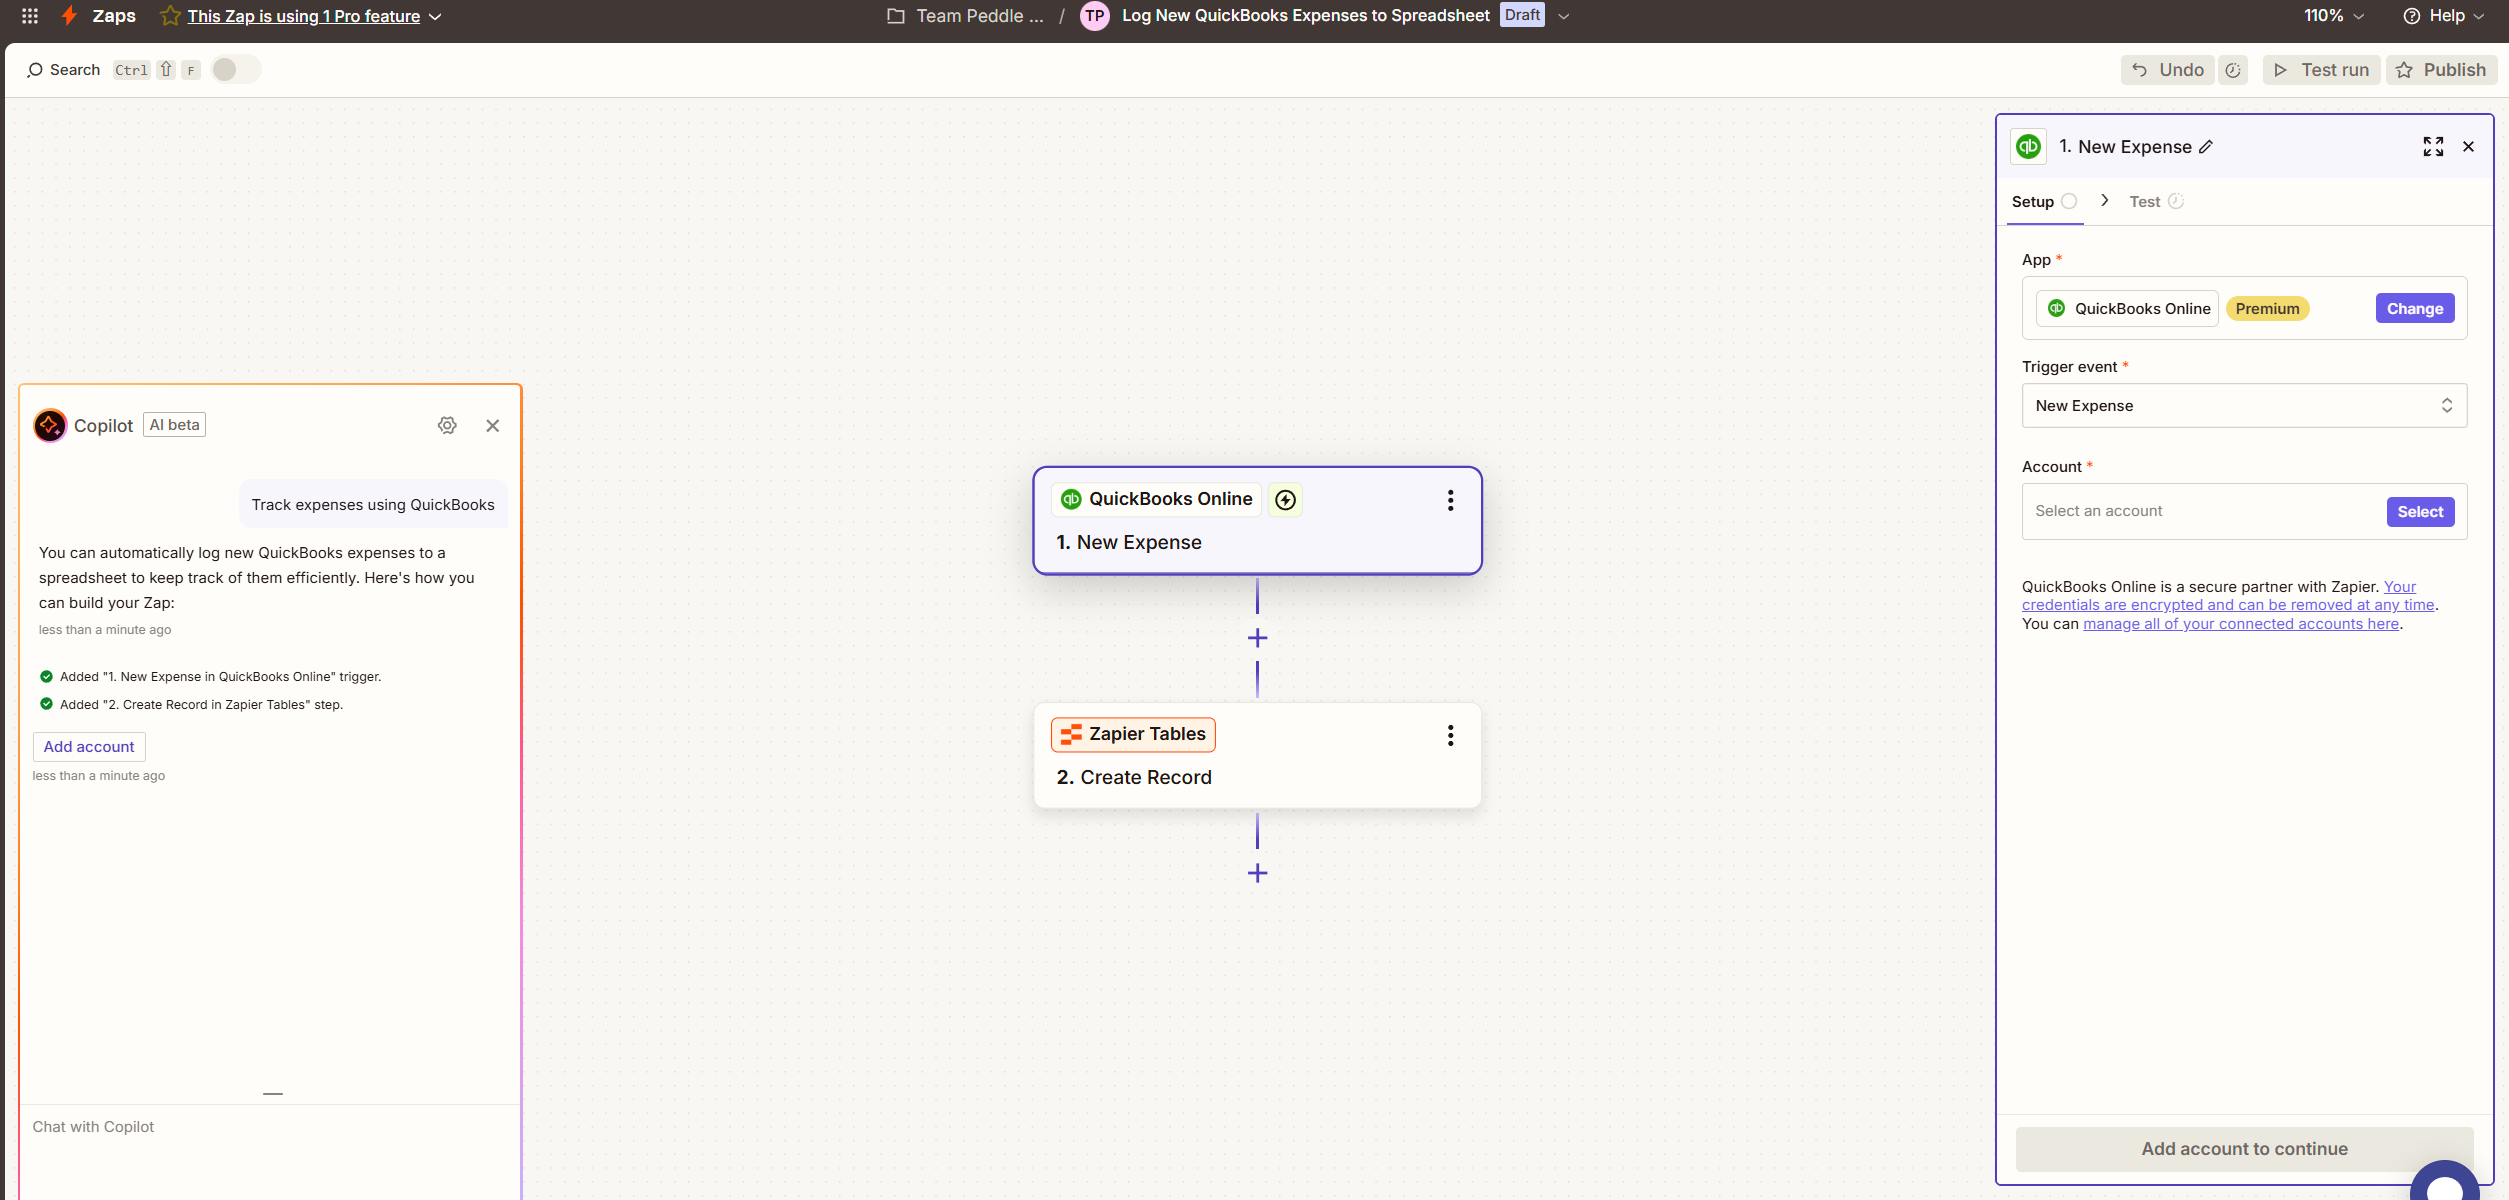Click the Help question mark icon
This screenshot has height=1200, width=2509.
click(x=2412, y=16)
